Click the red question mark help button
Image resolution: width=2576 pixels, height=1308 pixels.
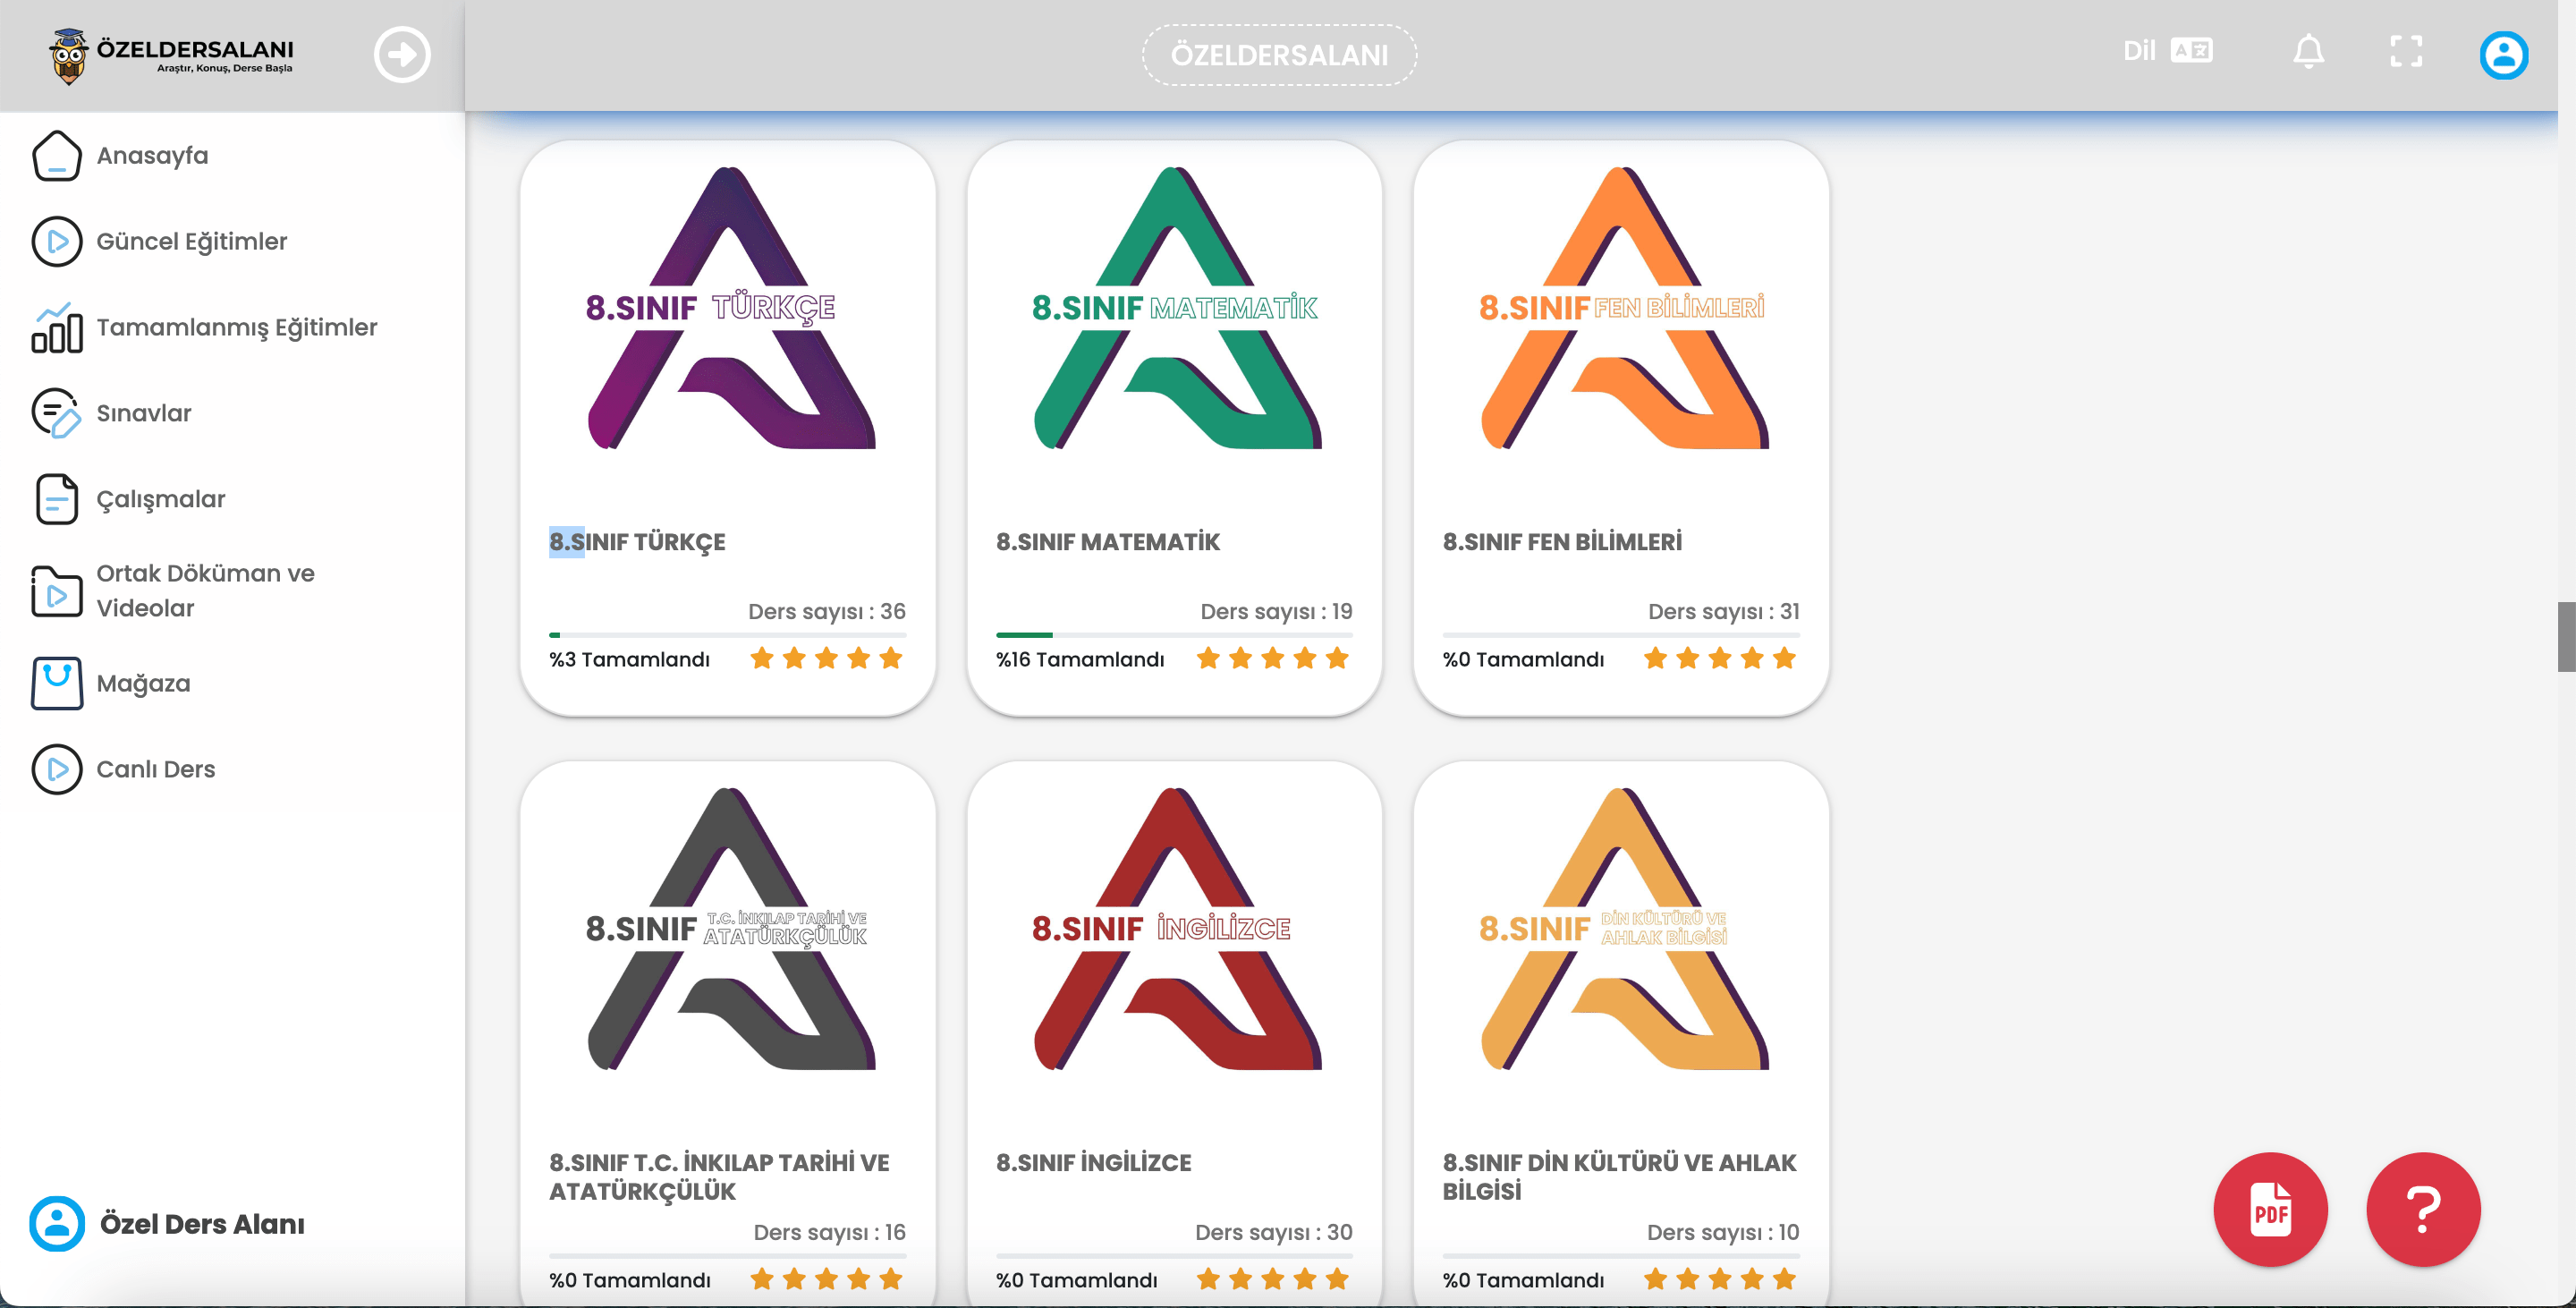[x=2423, y=1210]
